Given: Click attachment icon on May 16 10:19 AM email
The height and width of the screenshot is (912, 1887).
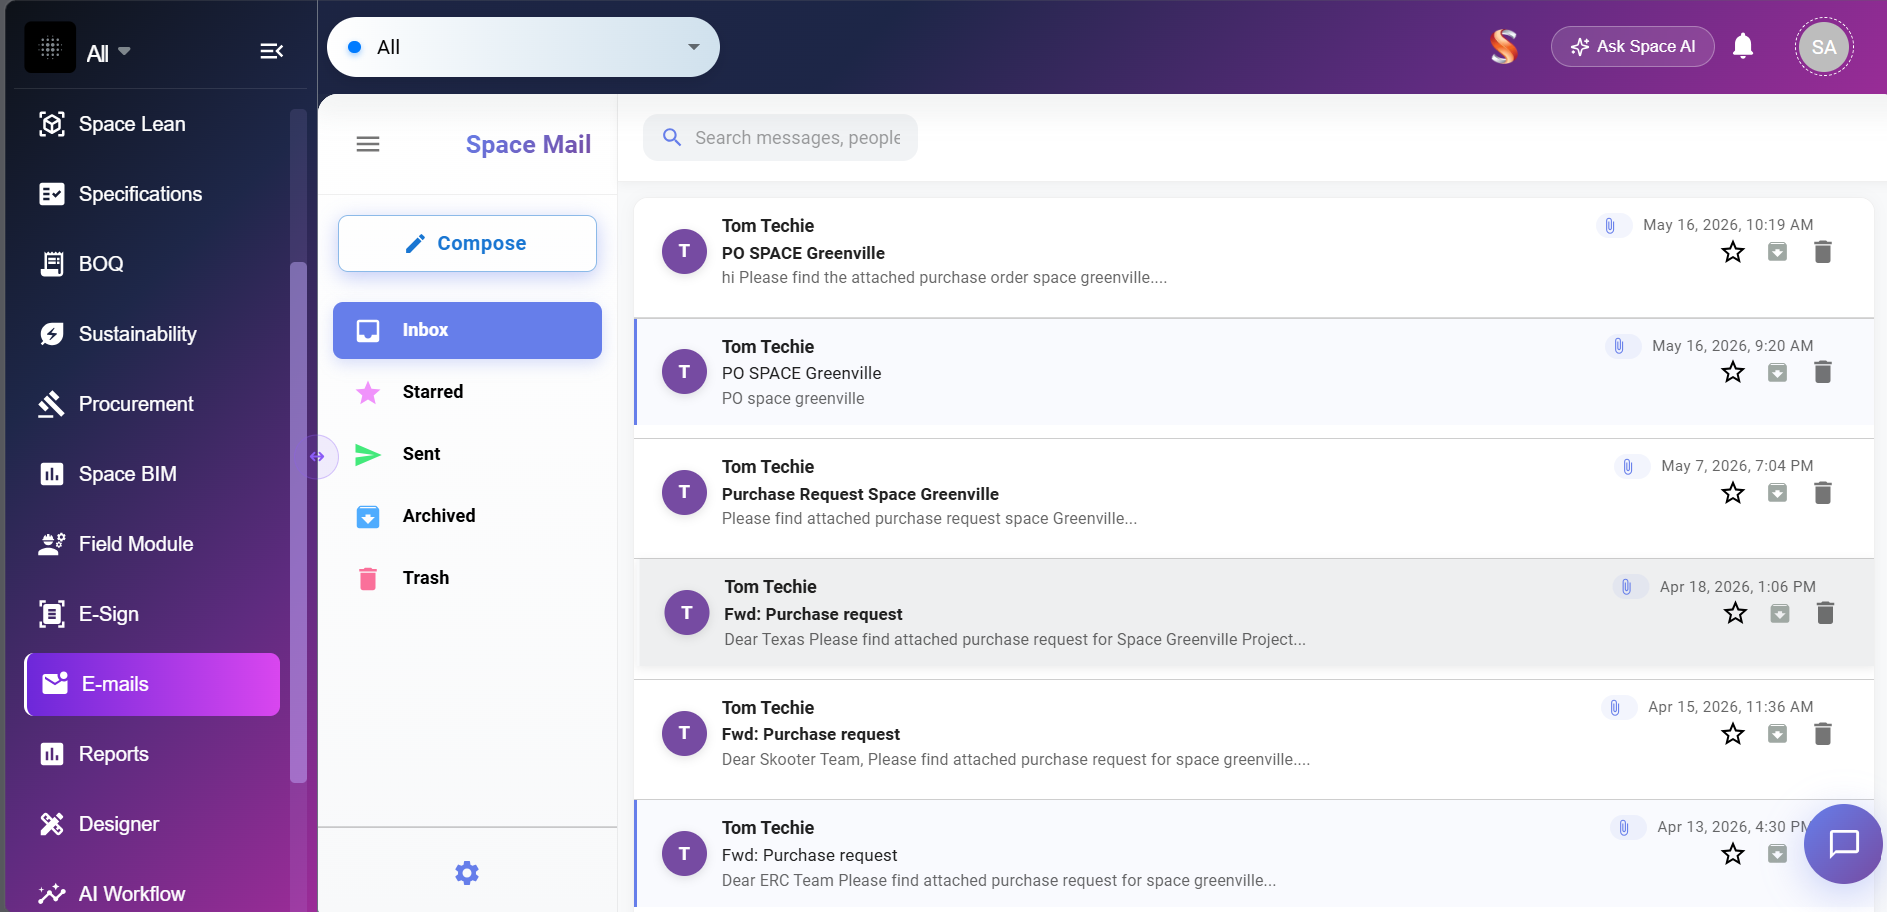Looking at the screenshot, I should tap(1610, 226).
